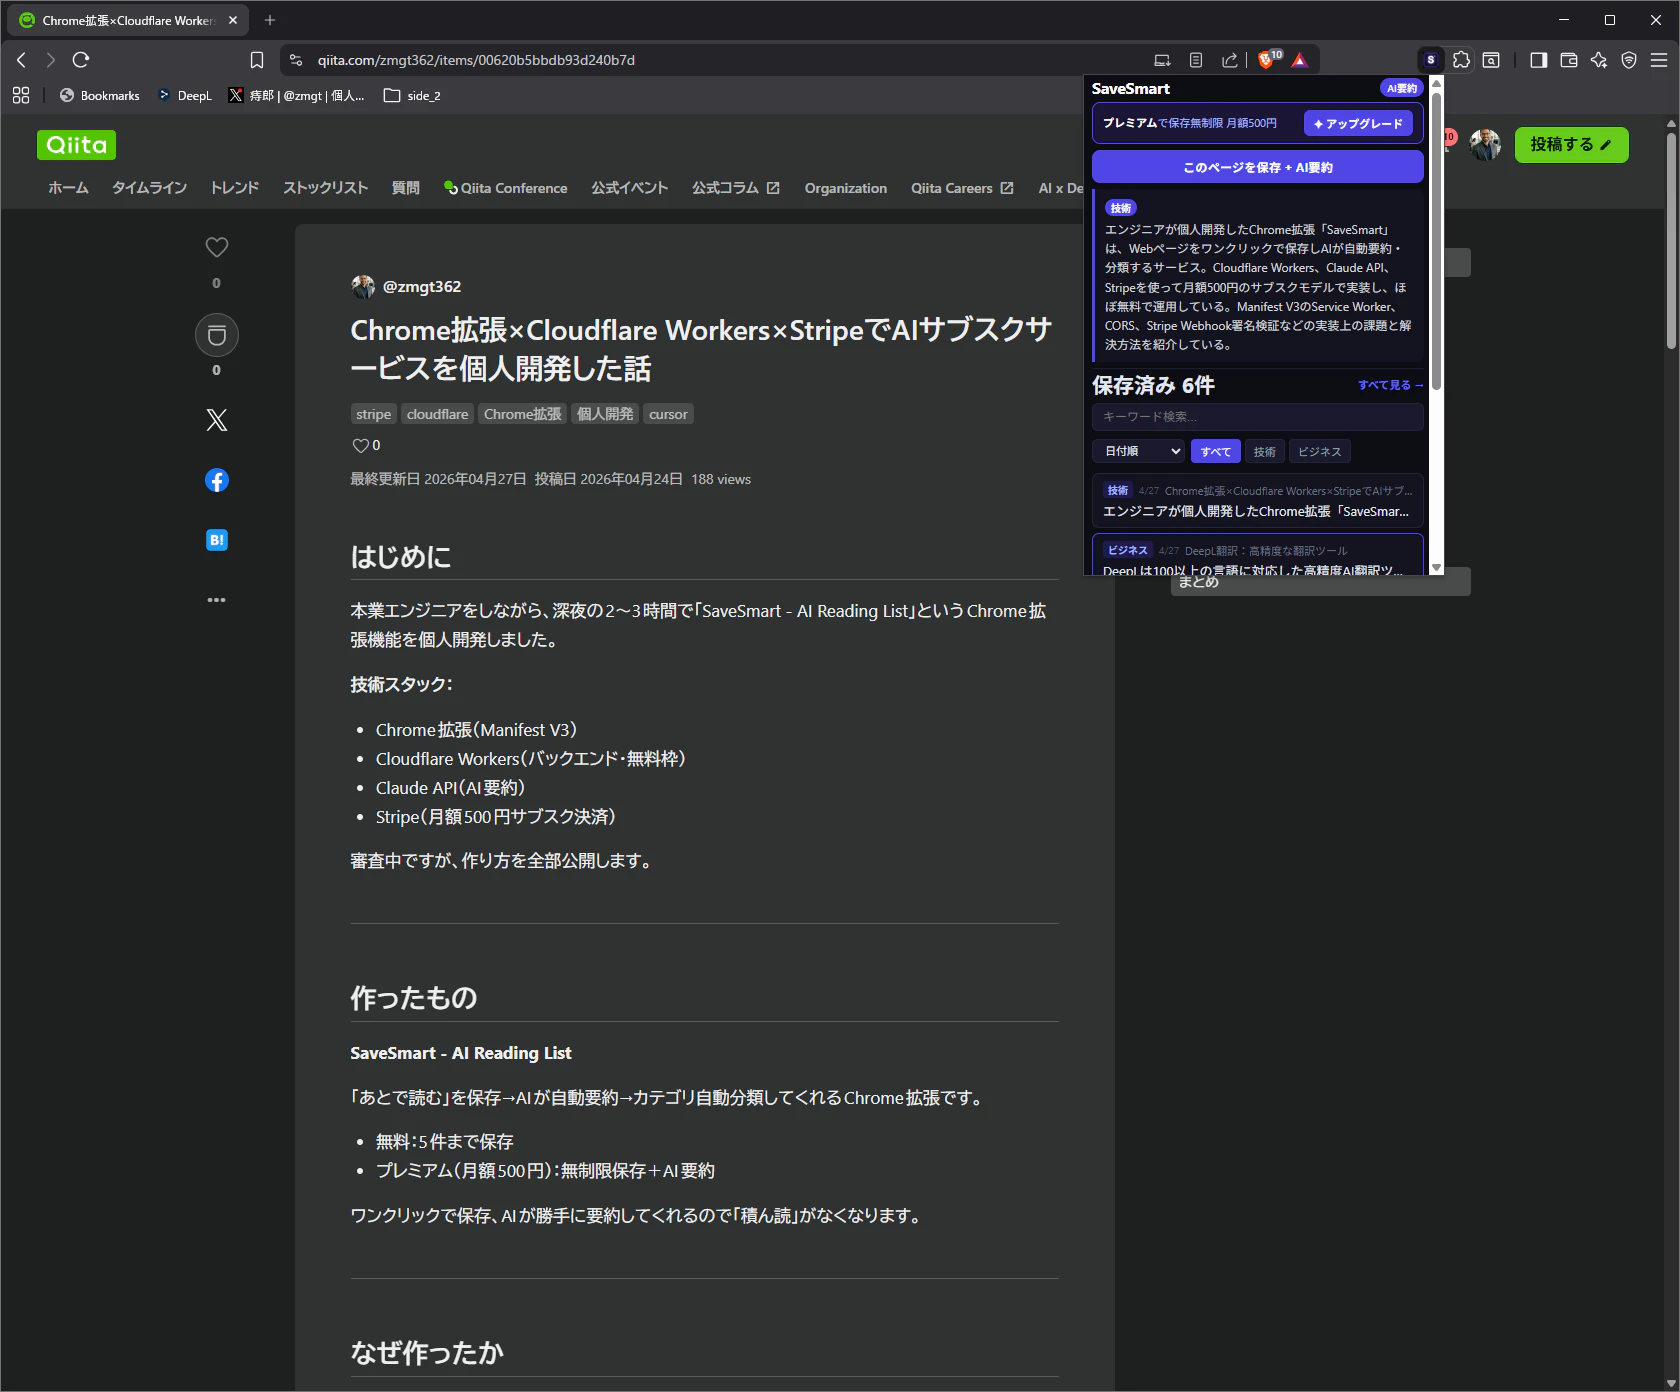Open the 質問 nav item

coord(405,188)
